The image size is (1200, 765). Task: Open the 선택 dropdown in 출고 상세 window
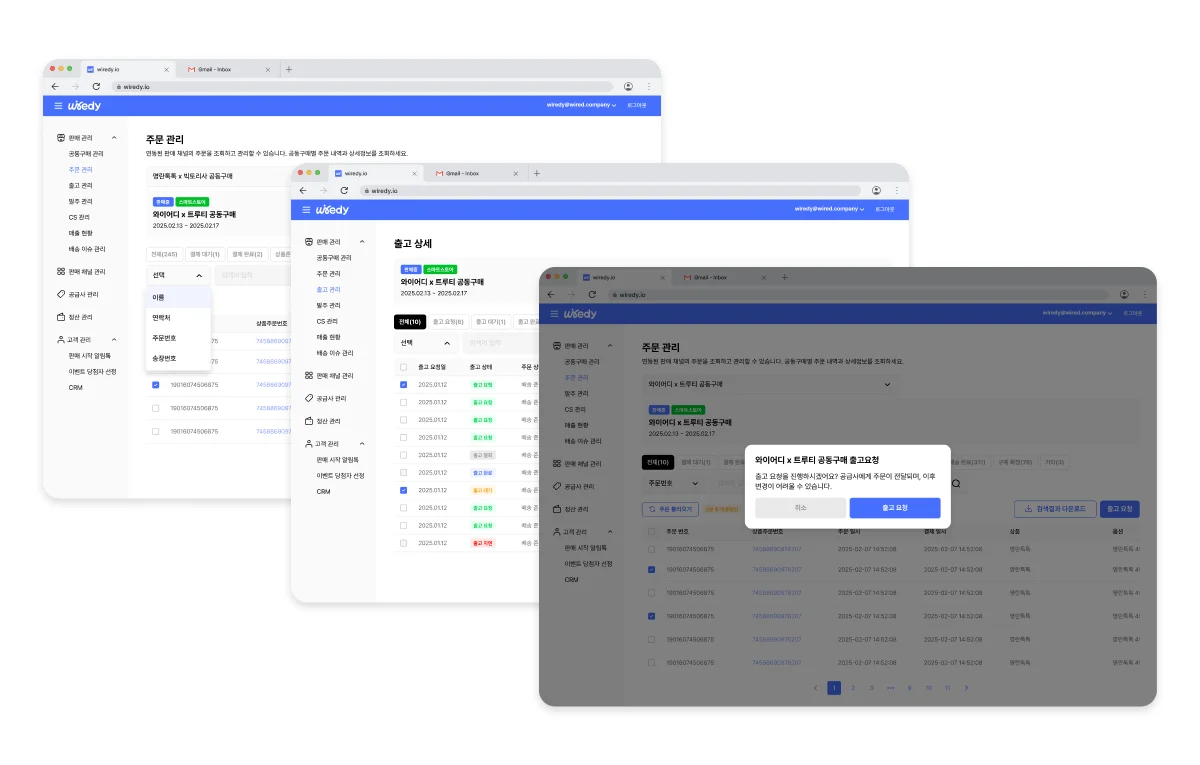[x=427, y=343]
